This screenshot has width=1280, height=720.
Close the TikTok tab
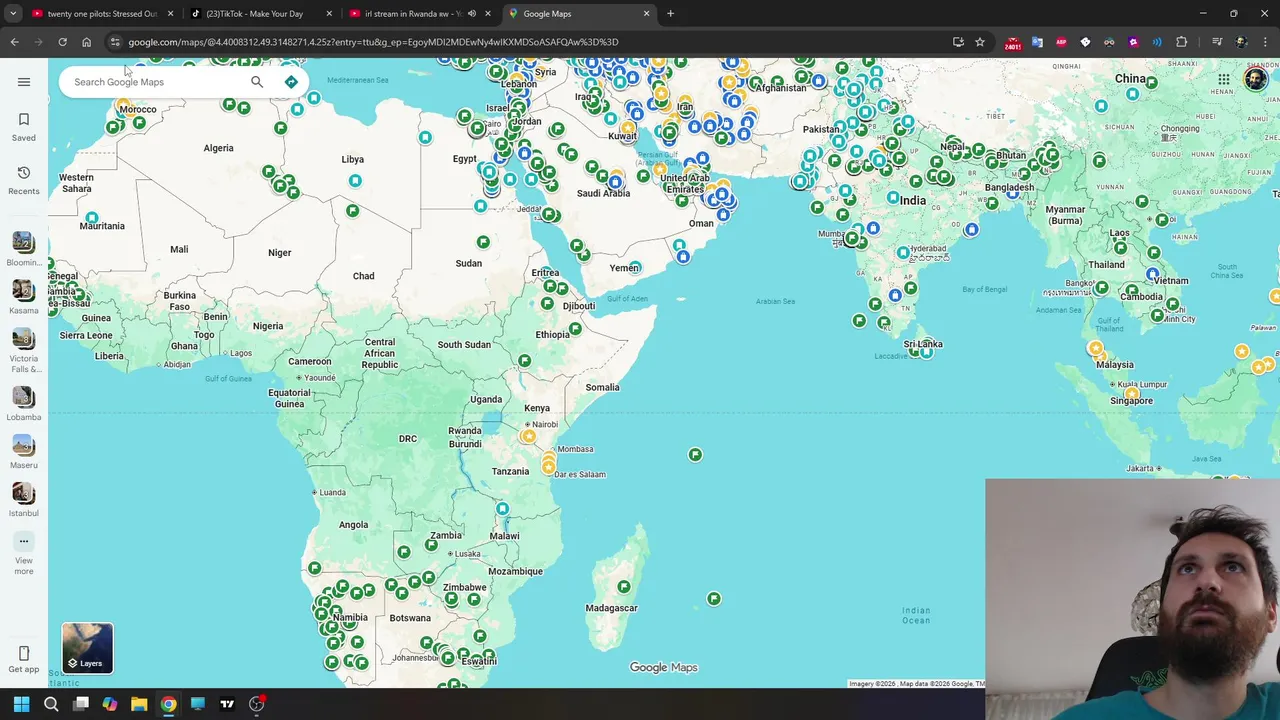pyautogui.click(x=329, y=14)
